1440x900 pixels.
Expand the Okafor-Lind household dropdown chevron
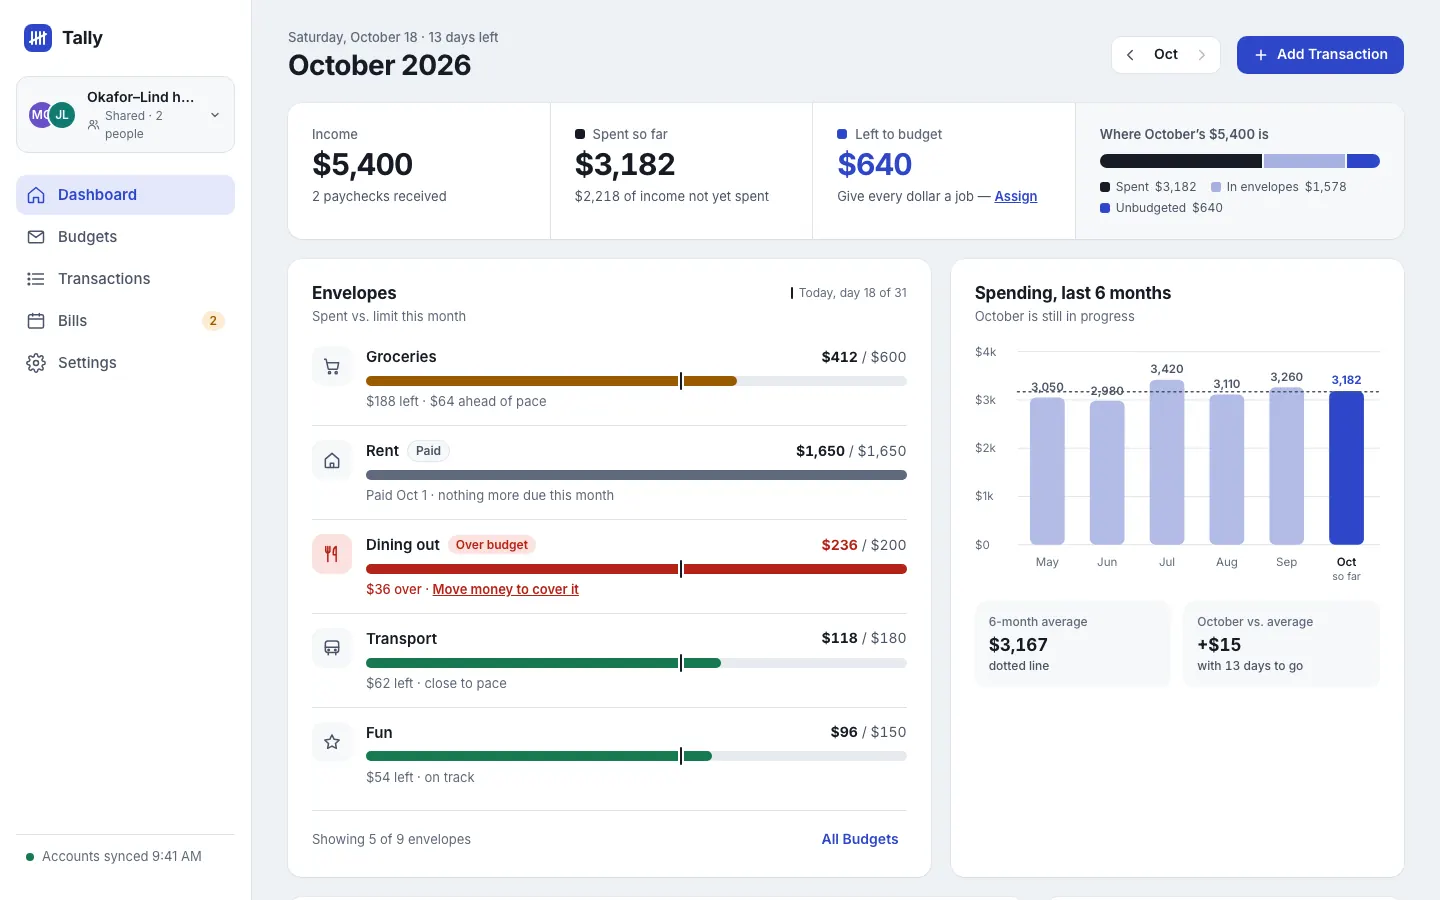coord(215,115)
